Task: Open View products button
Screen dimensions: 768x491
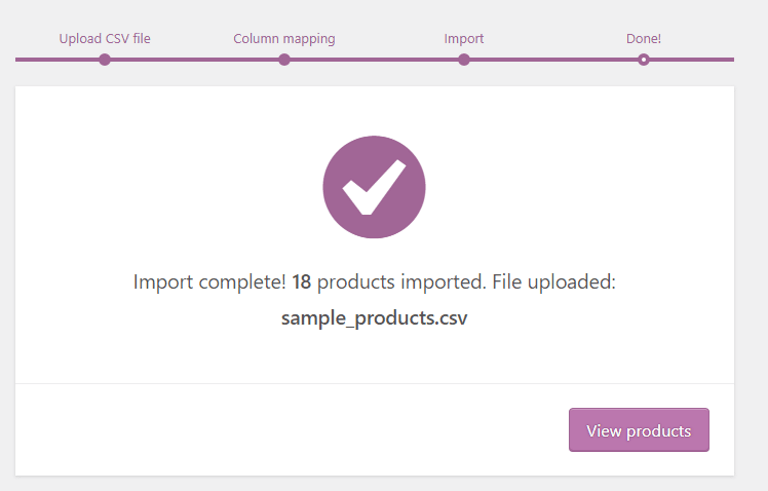Action: click(x=639, y=430)
